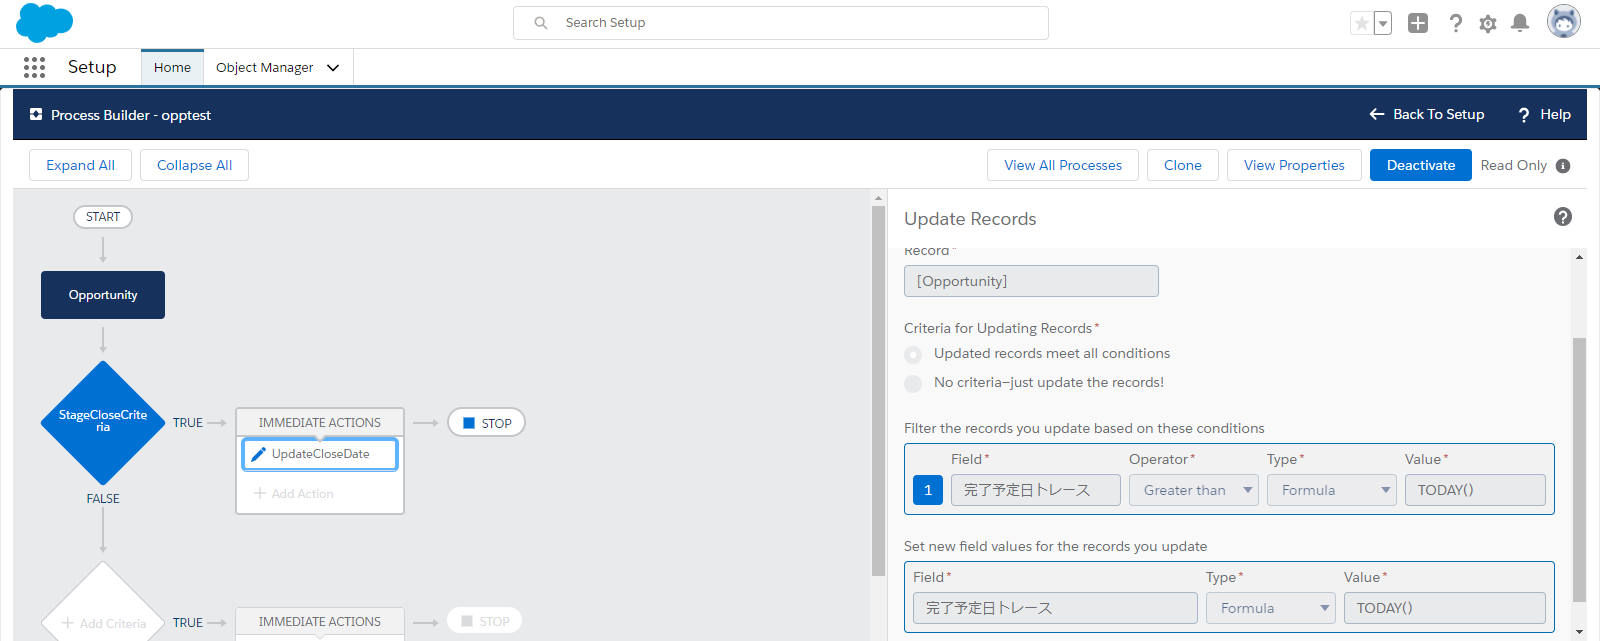Click the Process Builder header icon

(x=36, y=115)
